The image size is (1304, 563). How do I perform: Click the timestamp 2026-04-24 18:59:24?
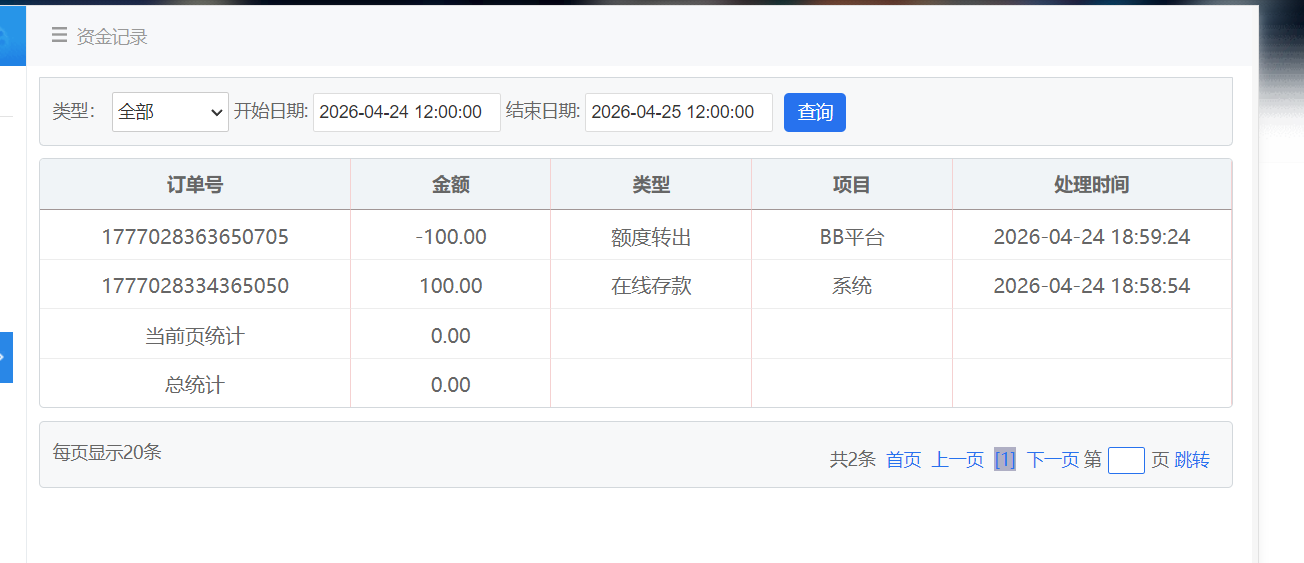click(1092, 237)
